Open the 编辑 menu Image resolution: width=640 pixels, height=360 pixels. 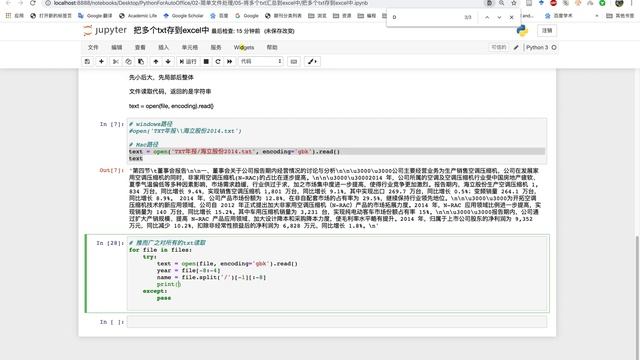click(x=117, y=47)
